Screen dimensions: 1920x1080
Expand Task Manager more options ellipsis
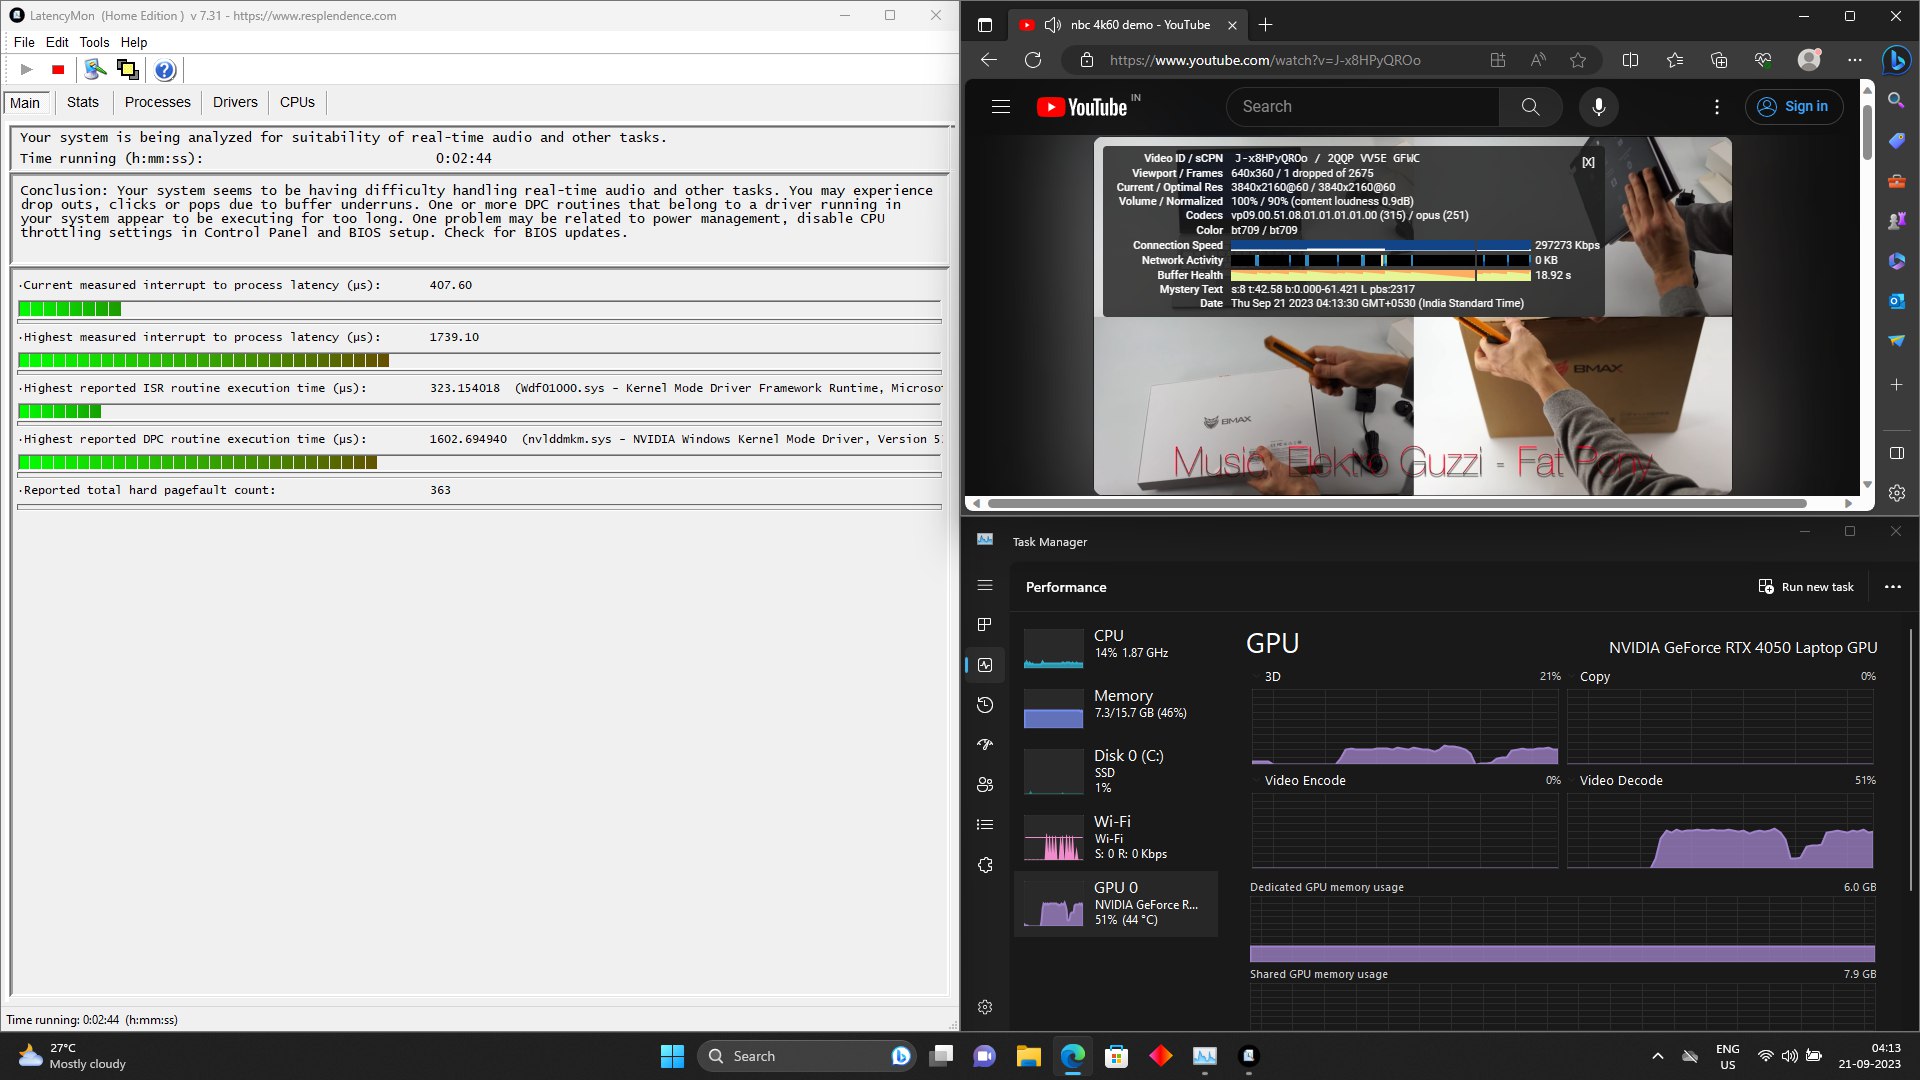1892,587
